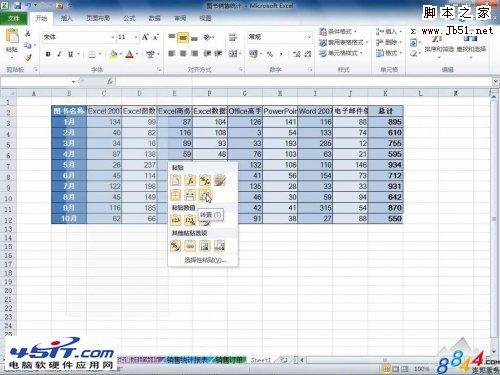Viewport: 500px width, 375px height.
Task: Toggle Top Align vertical alignment
Action: [x=172, y=37]
